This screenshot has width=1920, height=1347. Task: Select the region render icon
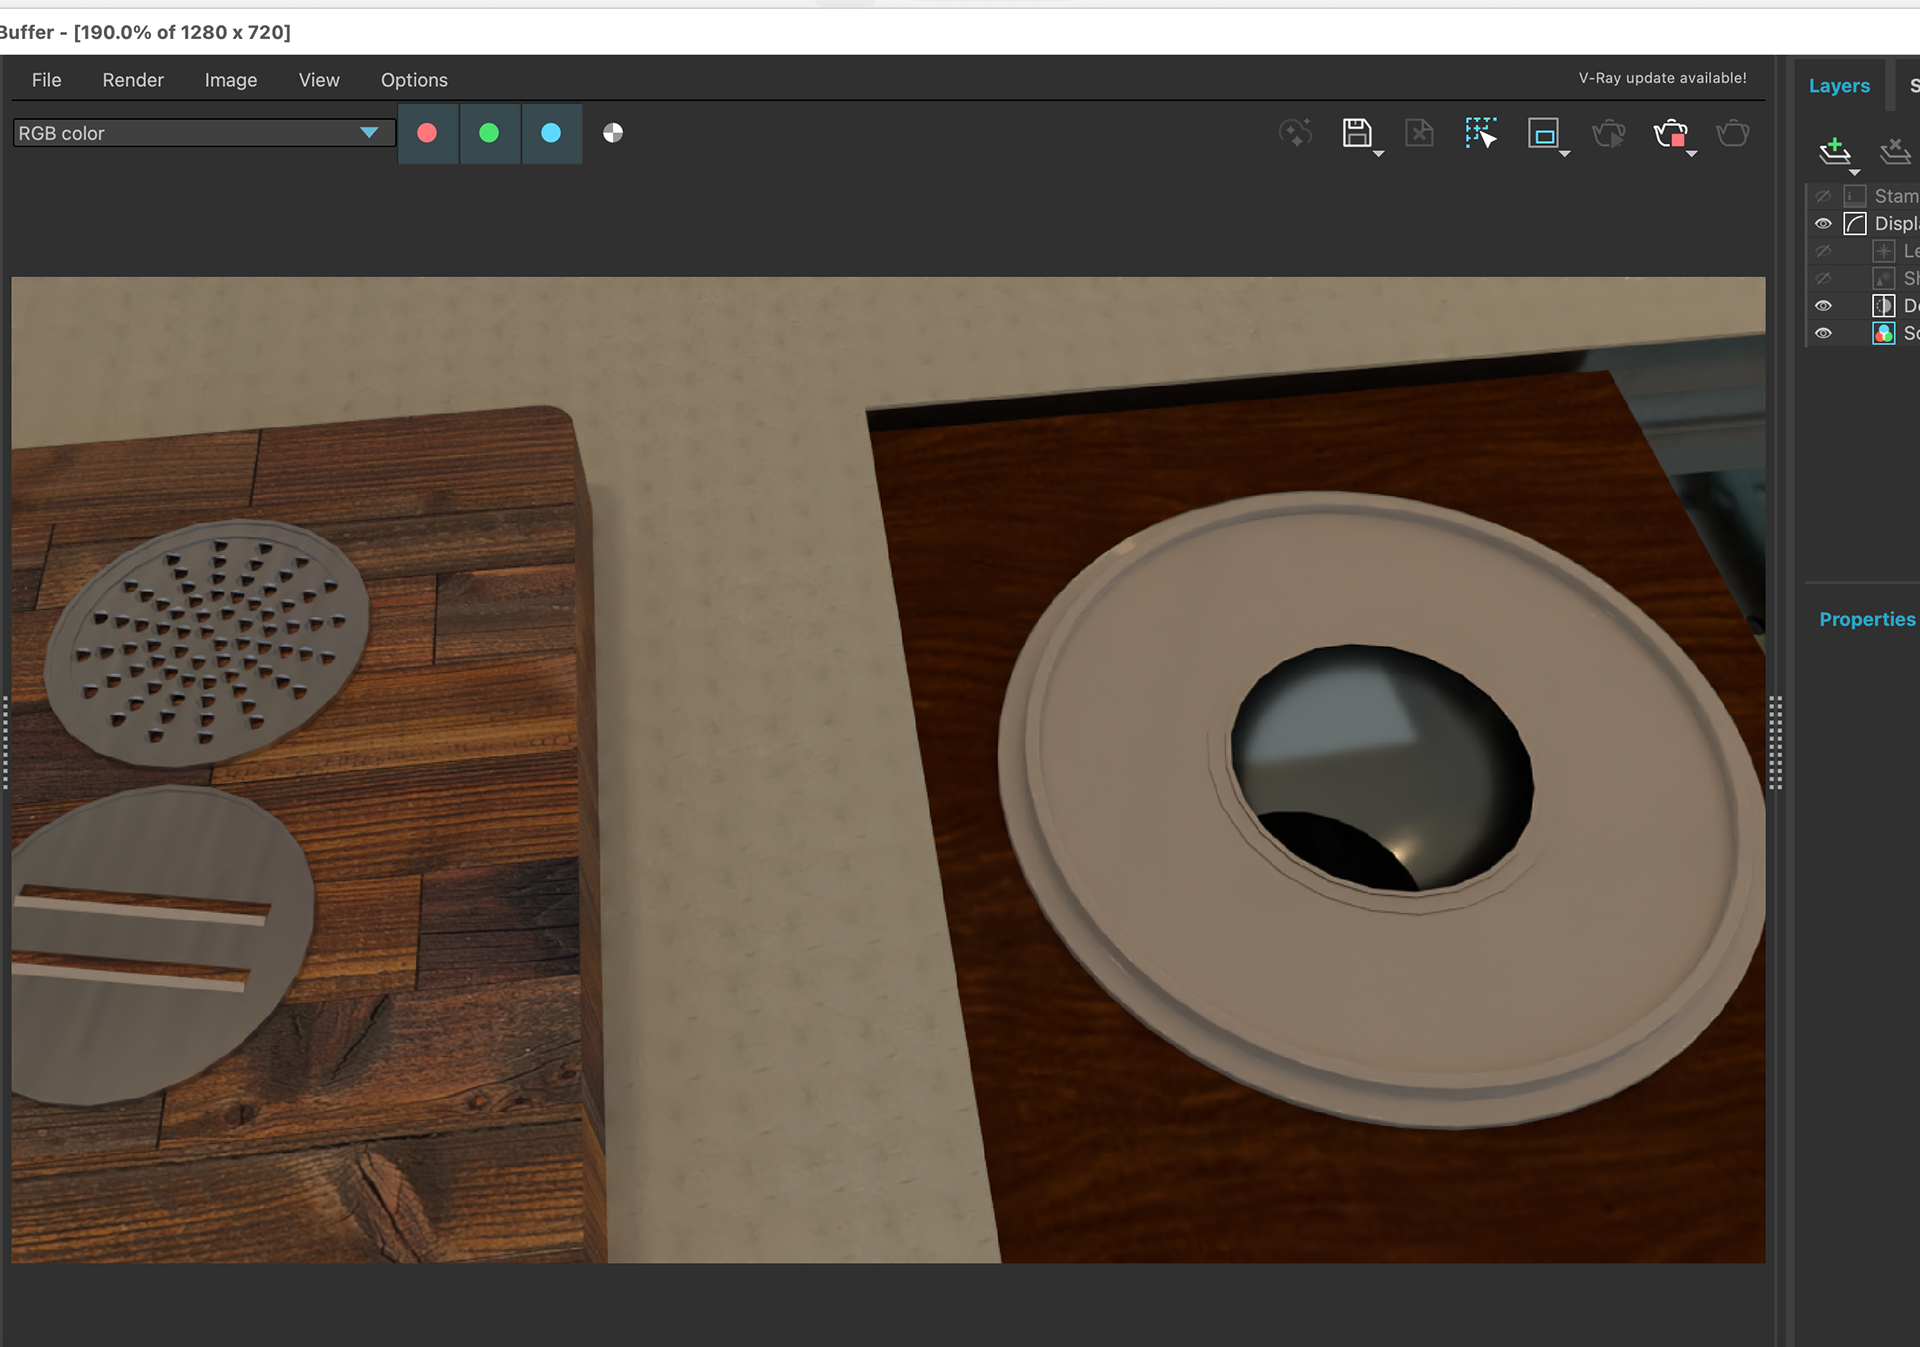pos(1543,133)
